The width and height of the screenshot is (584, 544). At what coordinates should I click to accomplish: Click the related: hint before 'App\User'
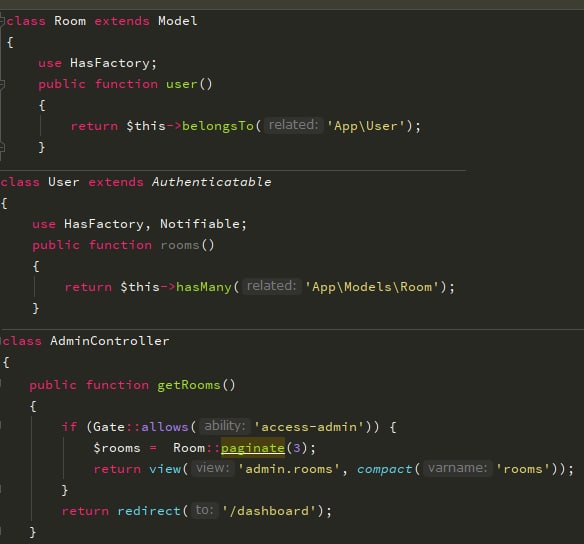[x=293, y=125]
